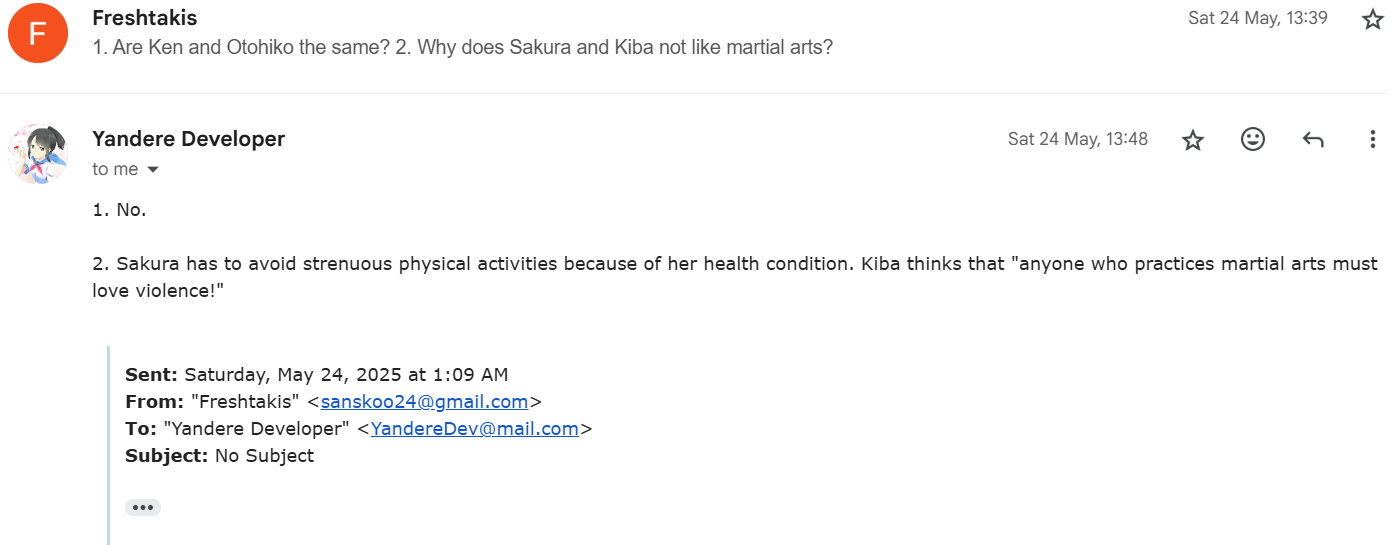Image resolution: width=1392 pixels, height=545 pixels.
Task: Open the sanskoo24@gmail.com email link
Action: (x=424, y=402)
